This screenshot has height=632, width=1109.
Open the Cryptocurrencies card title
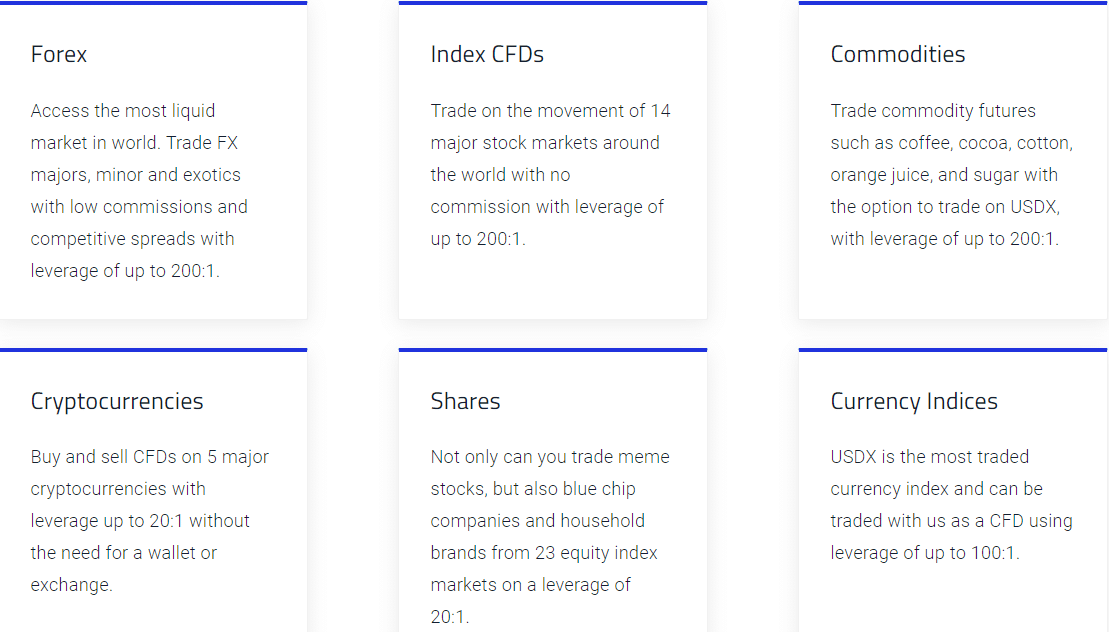117,402
